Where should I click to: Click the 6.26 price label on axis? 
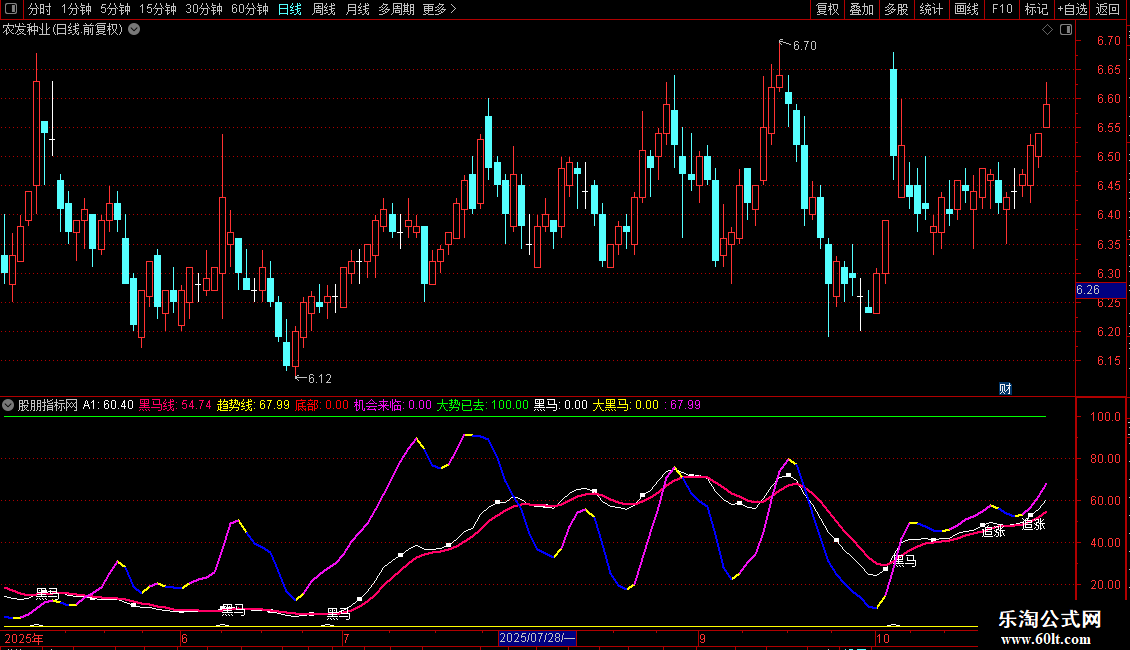pos(1088,290)
